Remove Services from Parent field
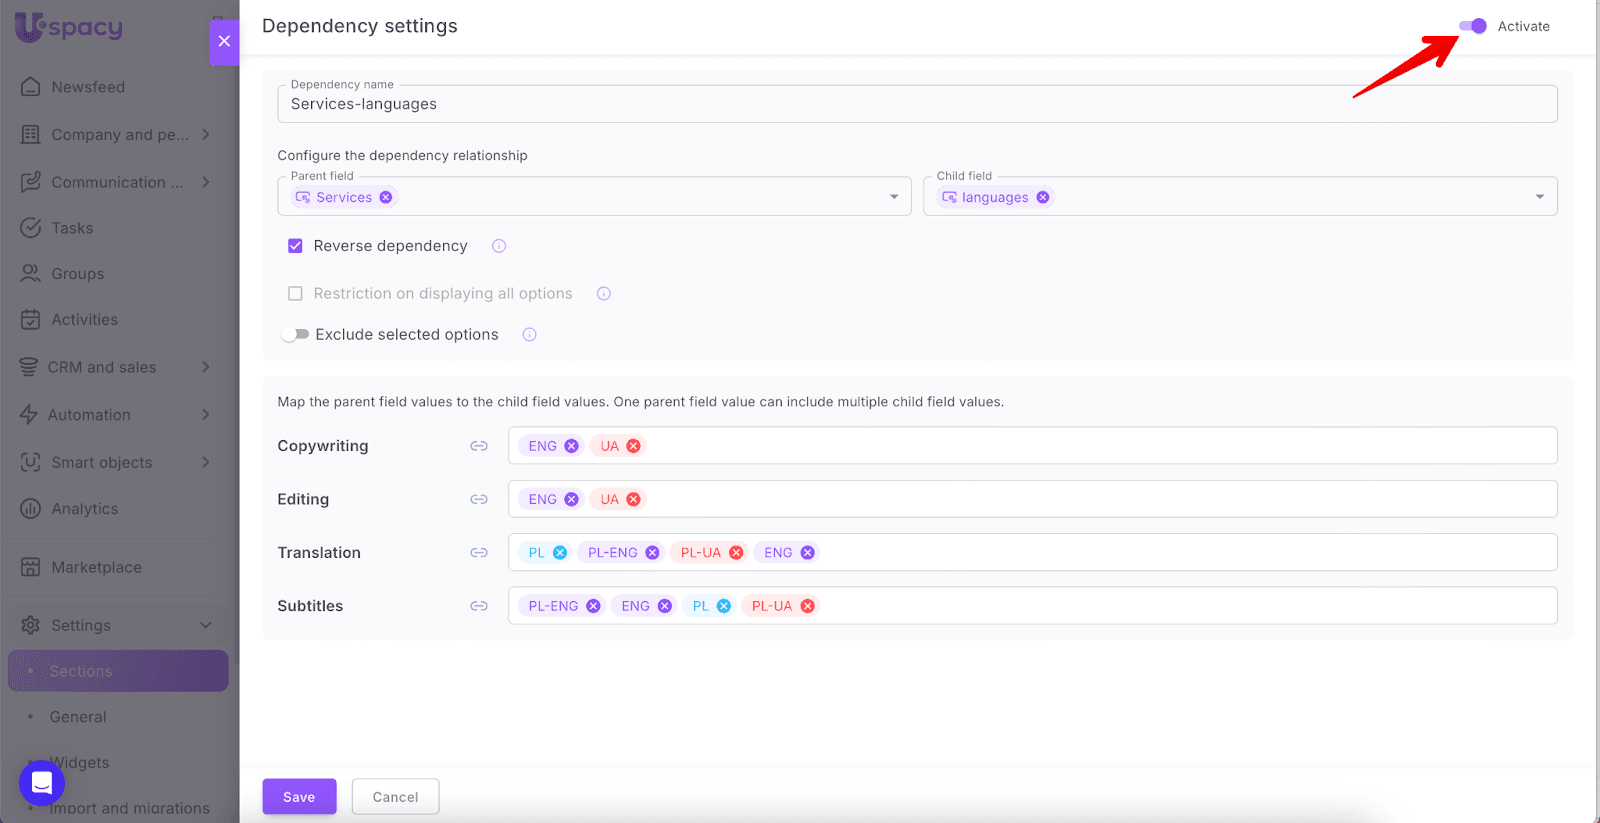 point(386,197)
